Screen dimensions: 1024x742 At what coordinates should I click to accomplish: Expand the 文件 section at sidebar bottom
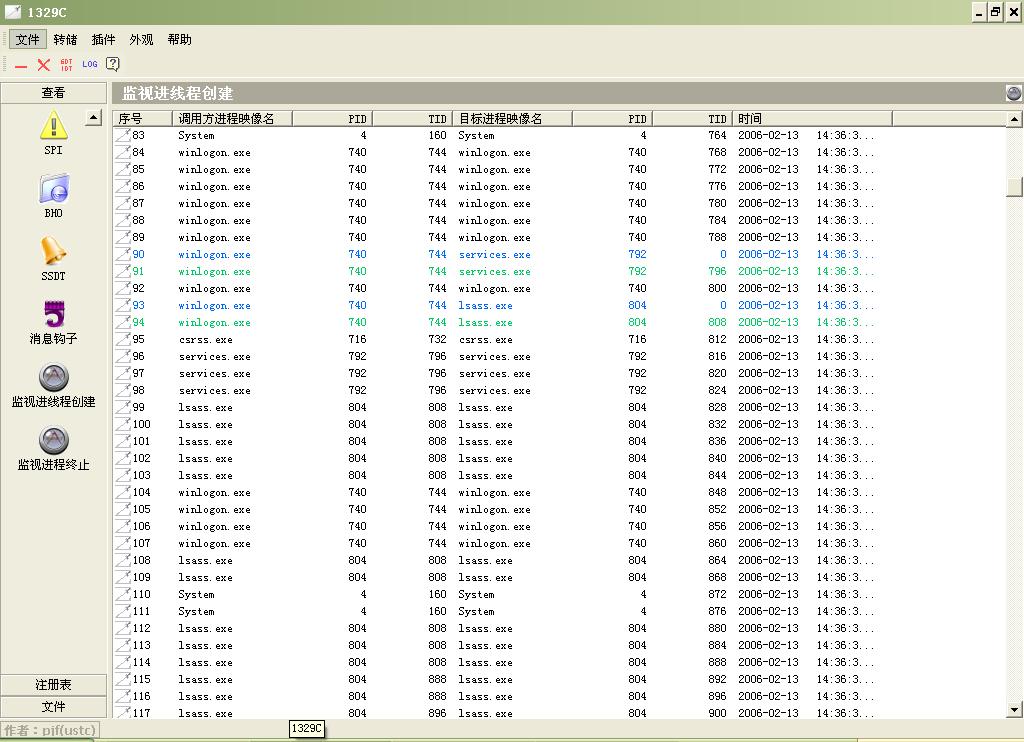click(53, 707)
